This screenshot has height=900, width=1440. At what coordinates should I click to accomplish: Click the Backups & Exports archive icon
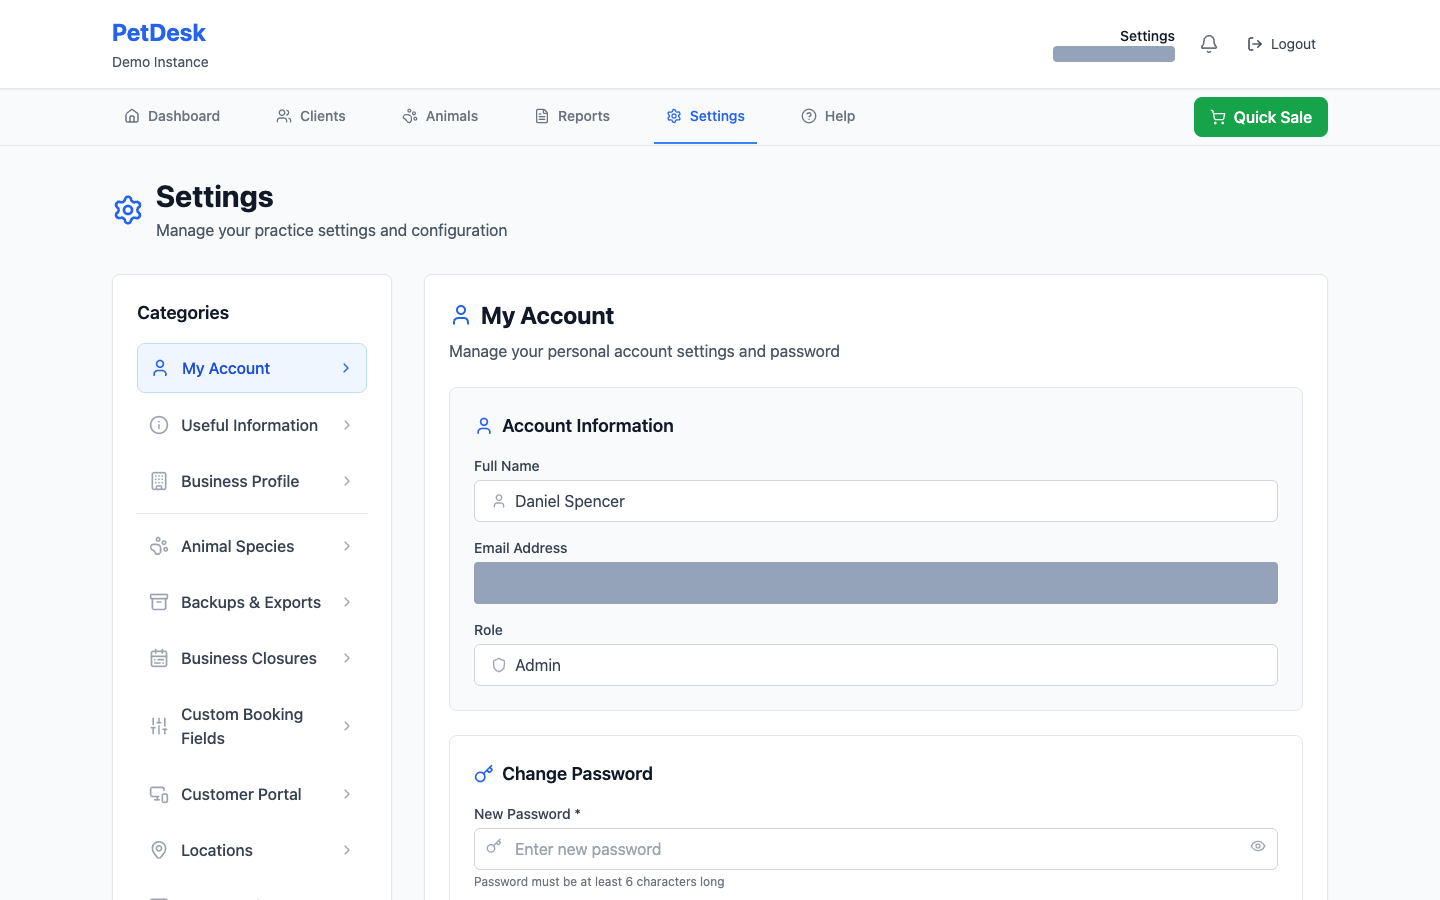pos(159,602)
